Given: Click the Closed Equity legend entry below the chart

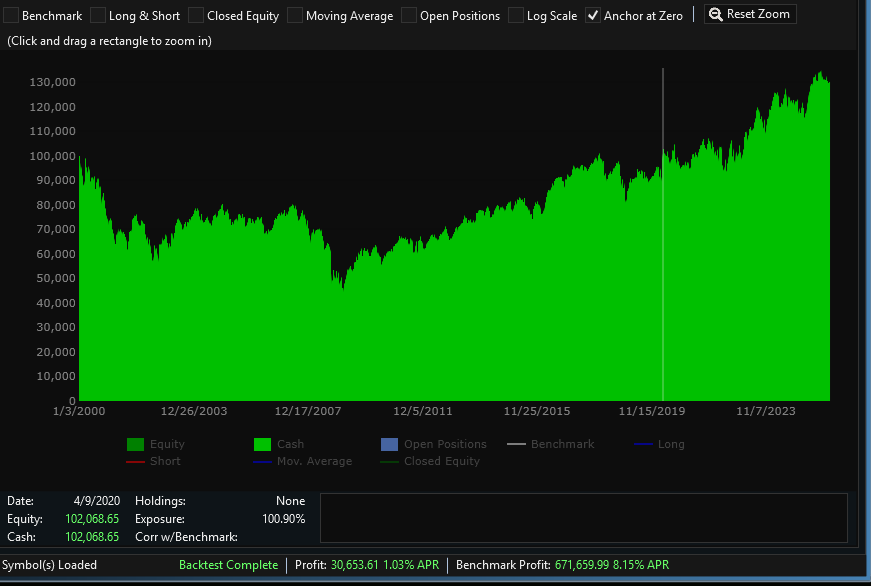Looking at the screenshot, I should coord(441,462).
